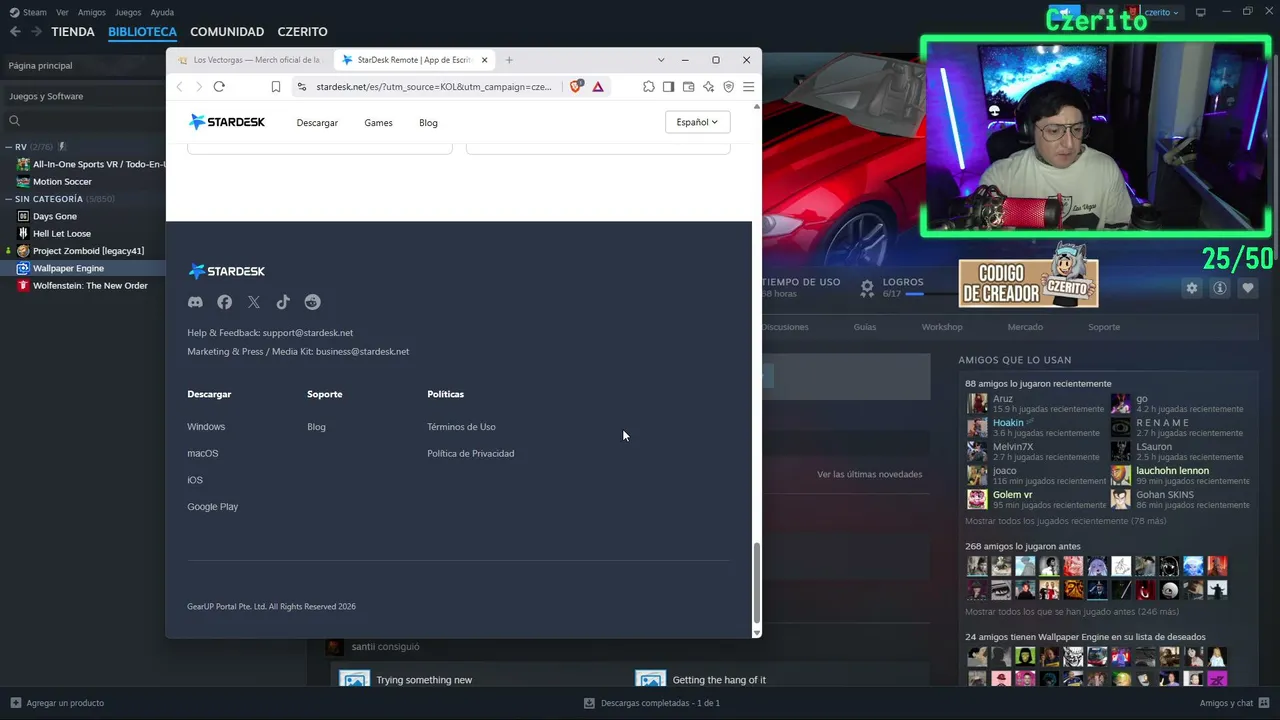Open the browser hamburger menu
The width and height of the screenshot is (1280, 720).
(x=748, y=87)
